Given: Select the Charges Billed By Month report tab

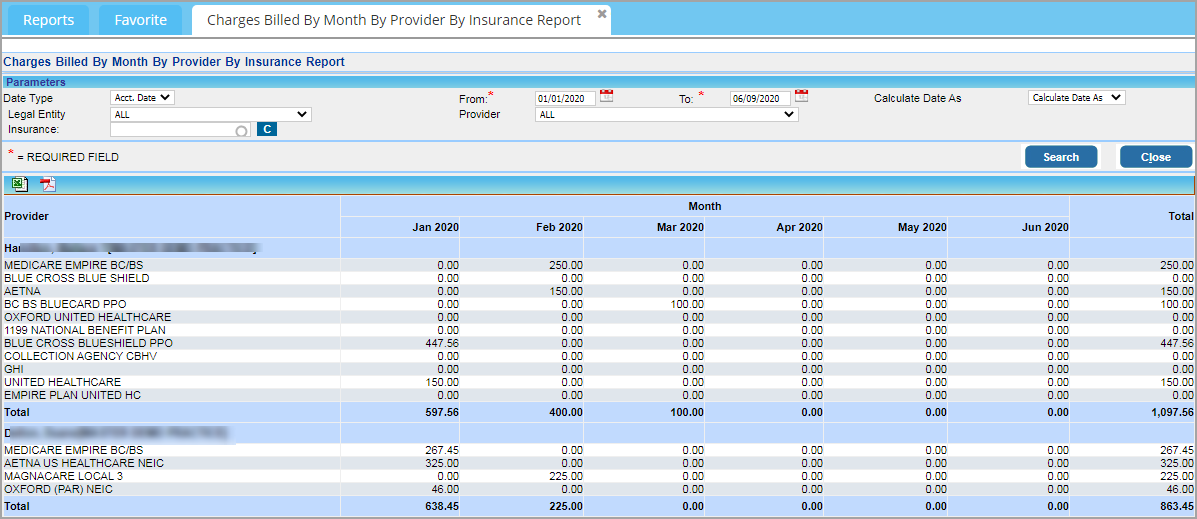Looking at the screenshot, I should [x=394, y=20].
